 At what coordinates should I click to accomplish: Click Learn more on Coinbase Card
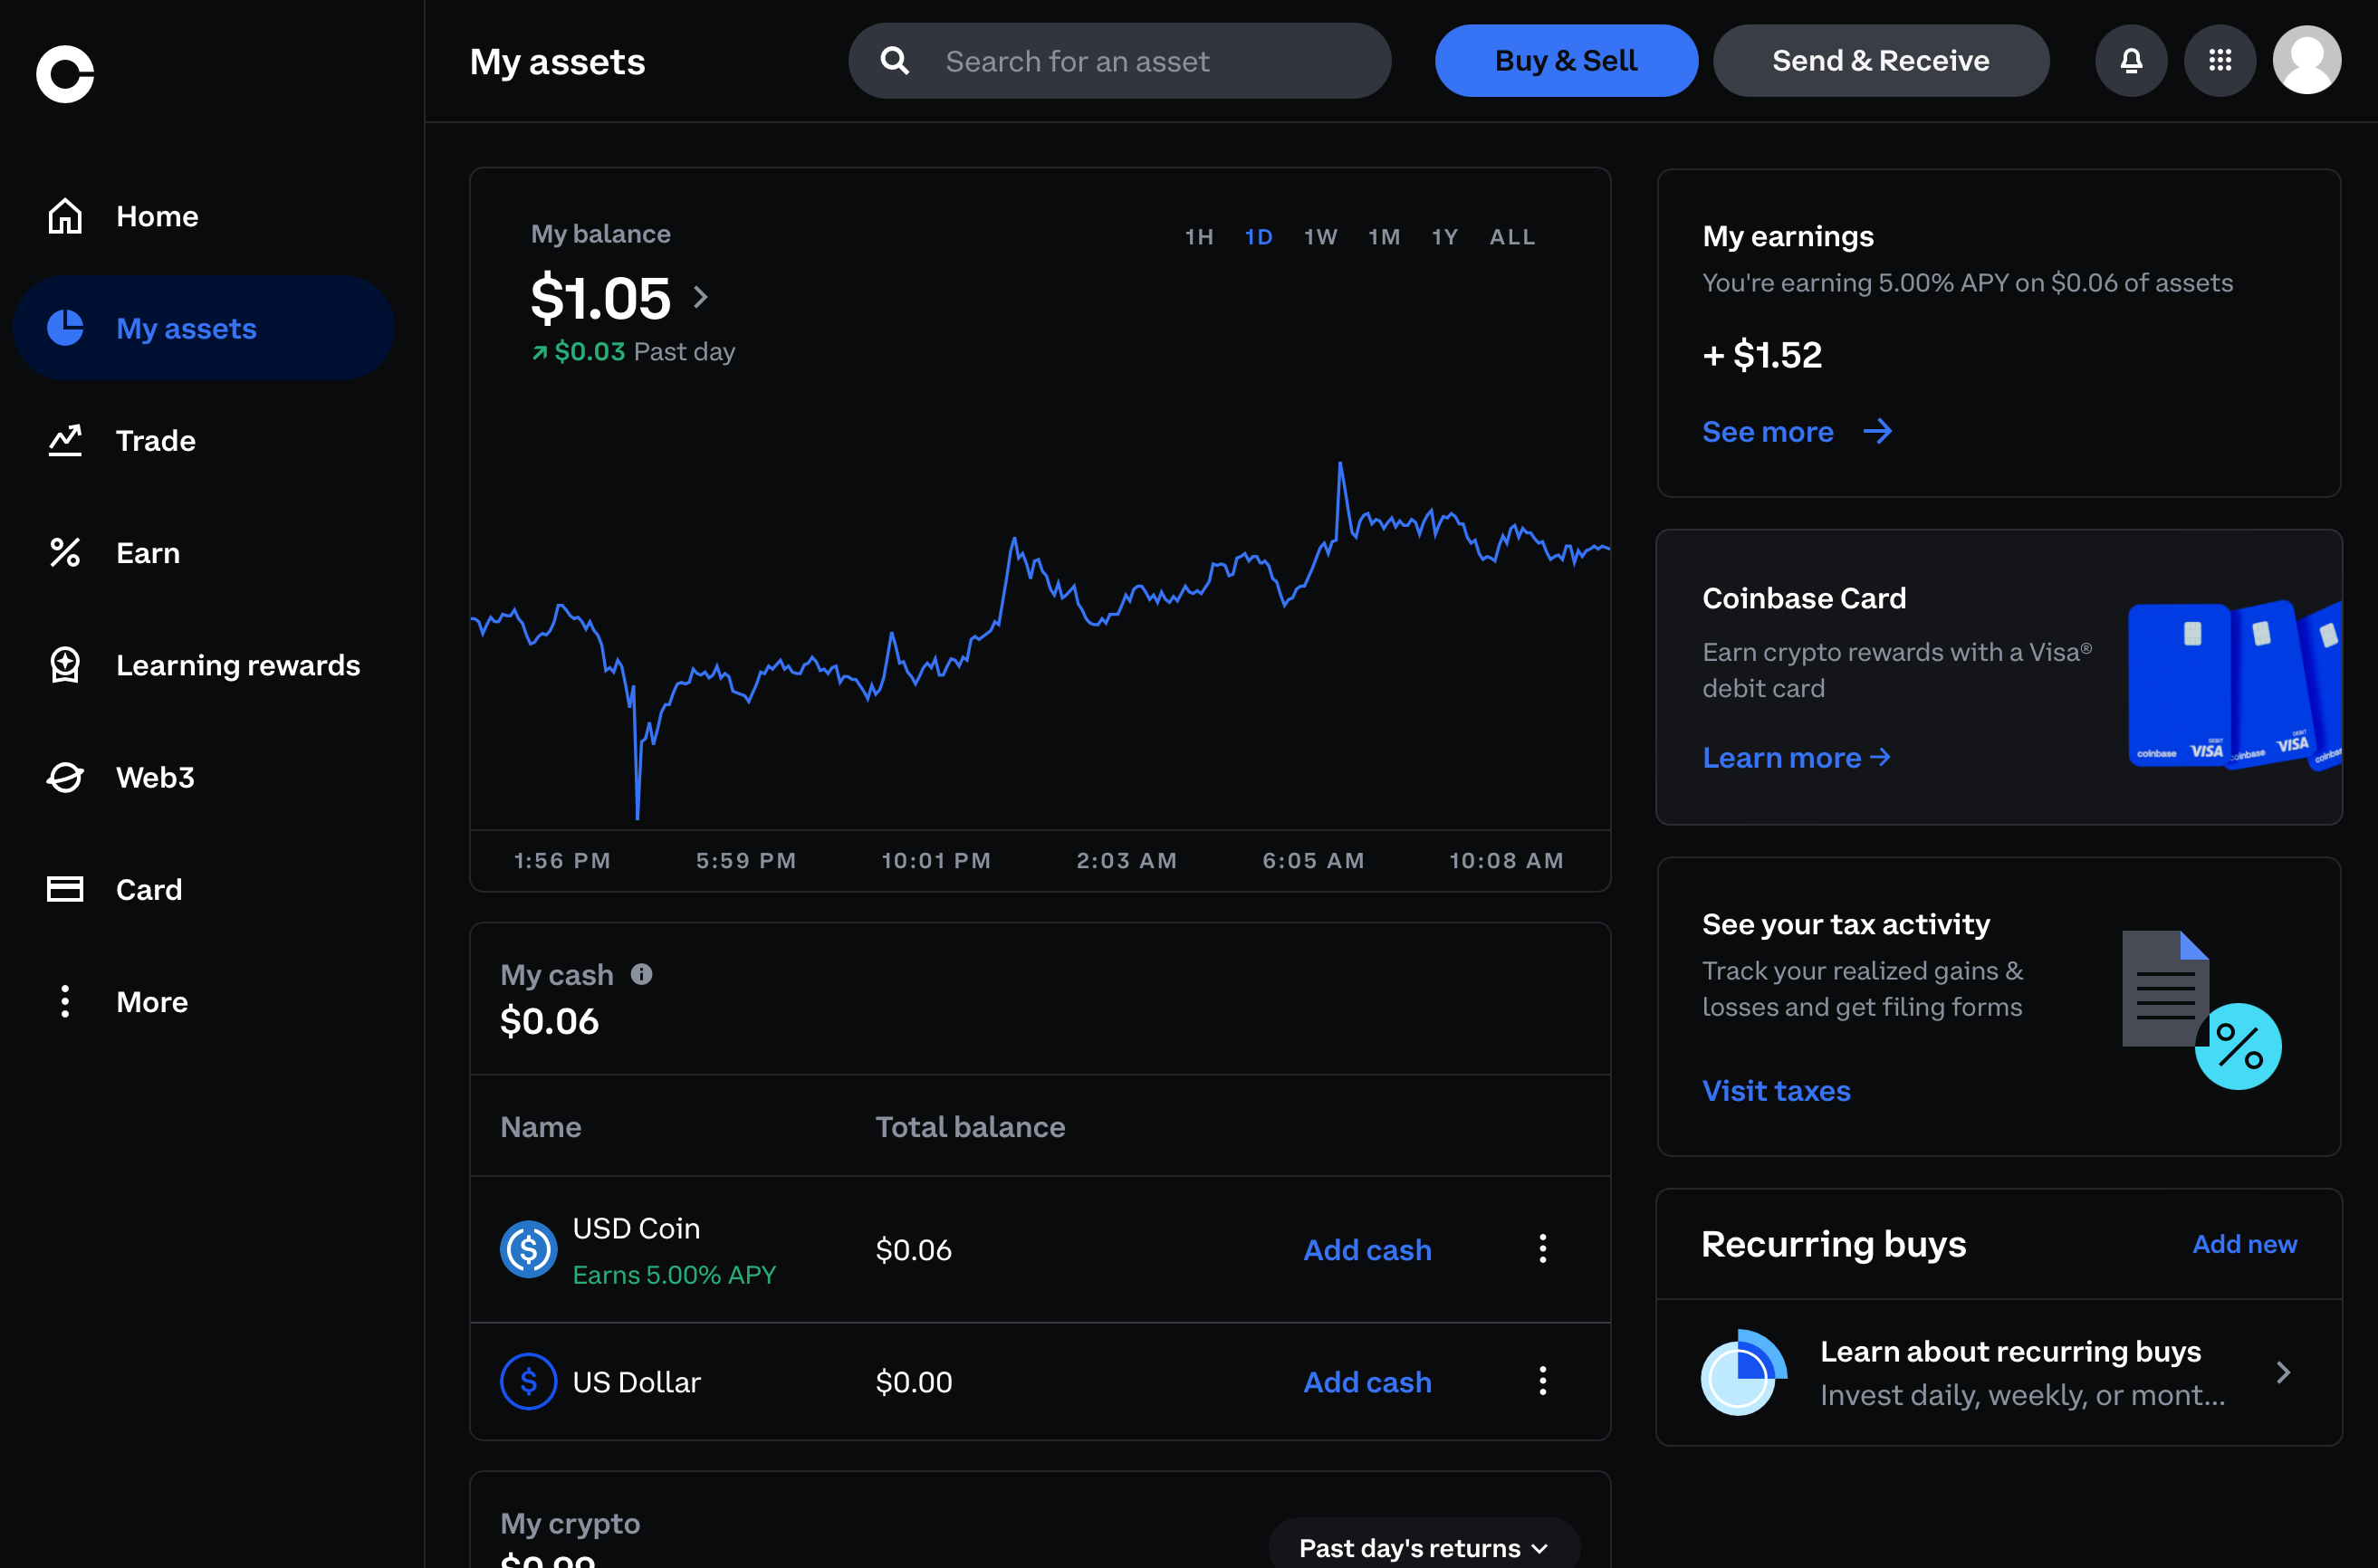[x=1796, y=758]
